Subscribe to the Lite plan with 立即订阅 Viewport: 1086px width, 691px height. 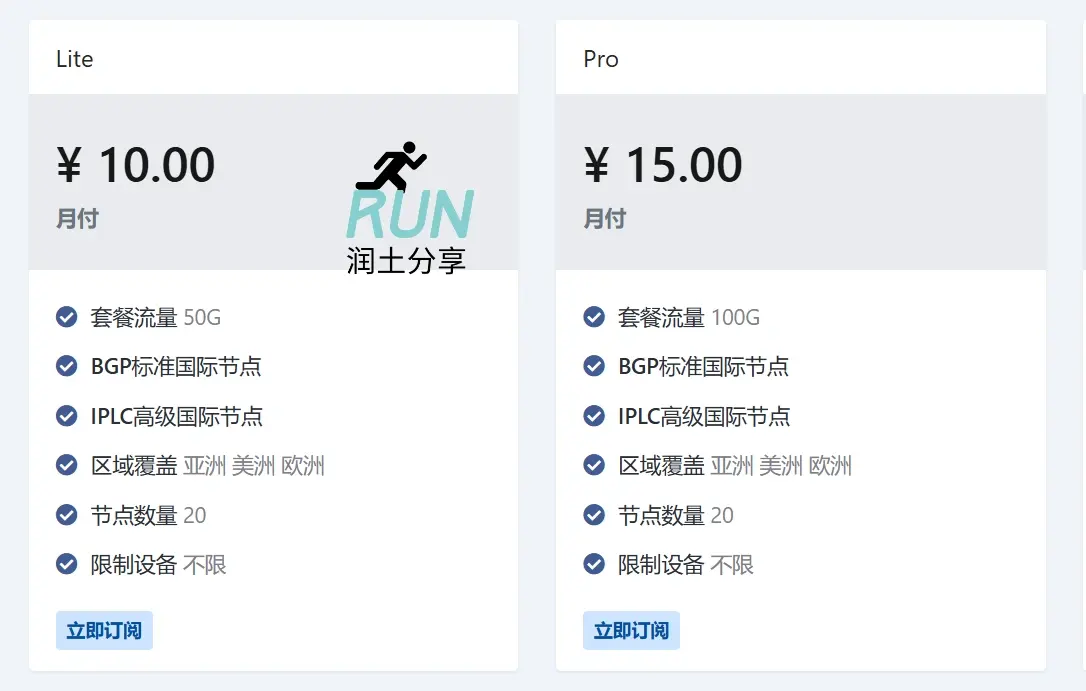pos(104,631)
